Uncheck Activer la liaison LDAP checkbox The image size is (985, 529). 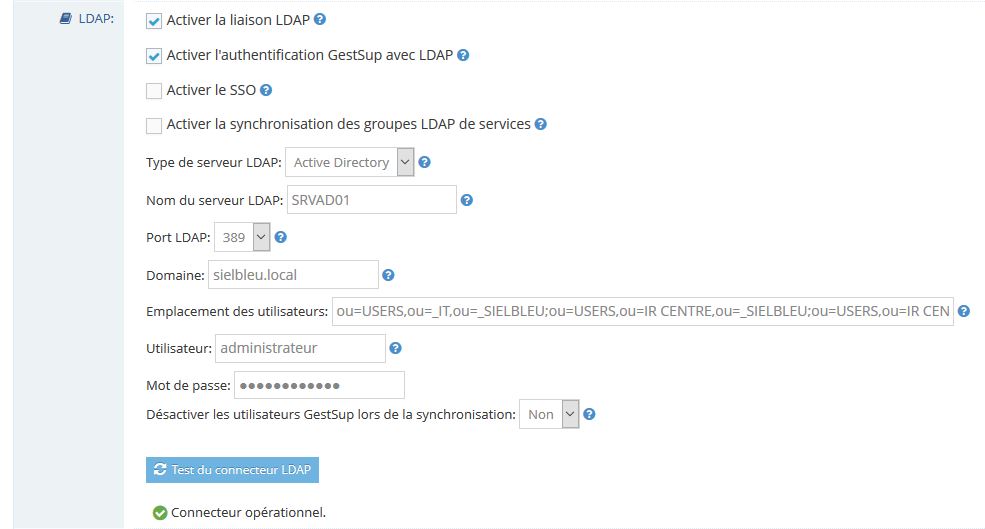click(x=154, y=21)
